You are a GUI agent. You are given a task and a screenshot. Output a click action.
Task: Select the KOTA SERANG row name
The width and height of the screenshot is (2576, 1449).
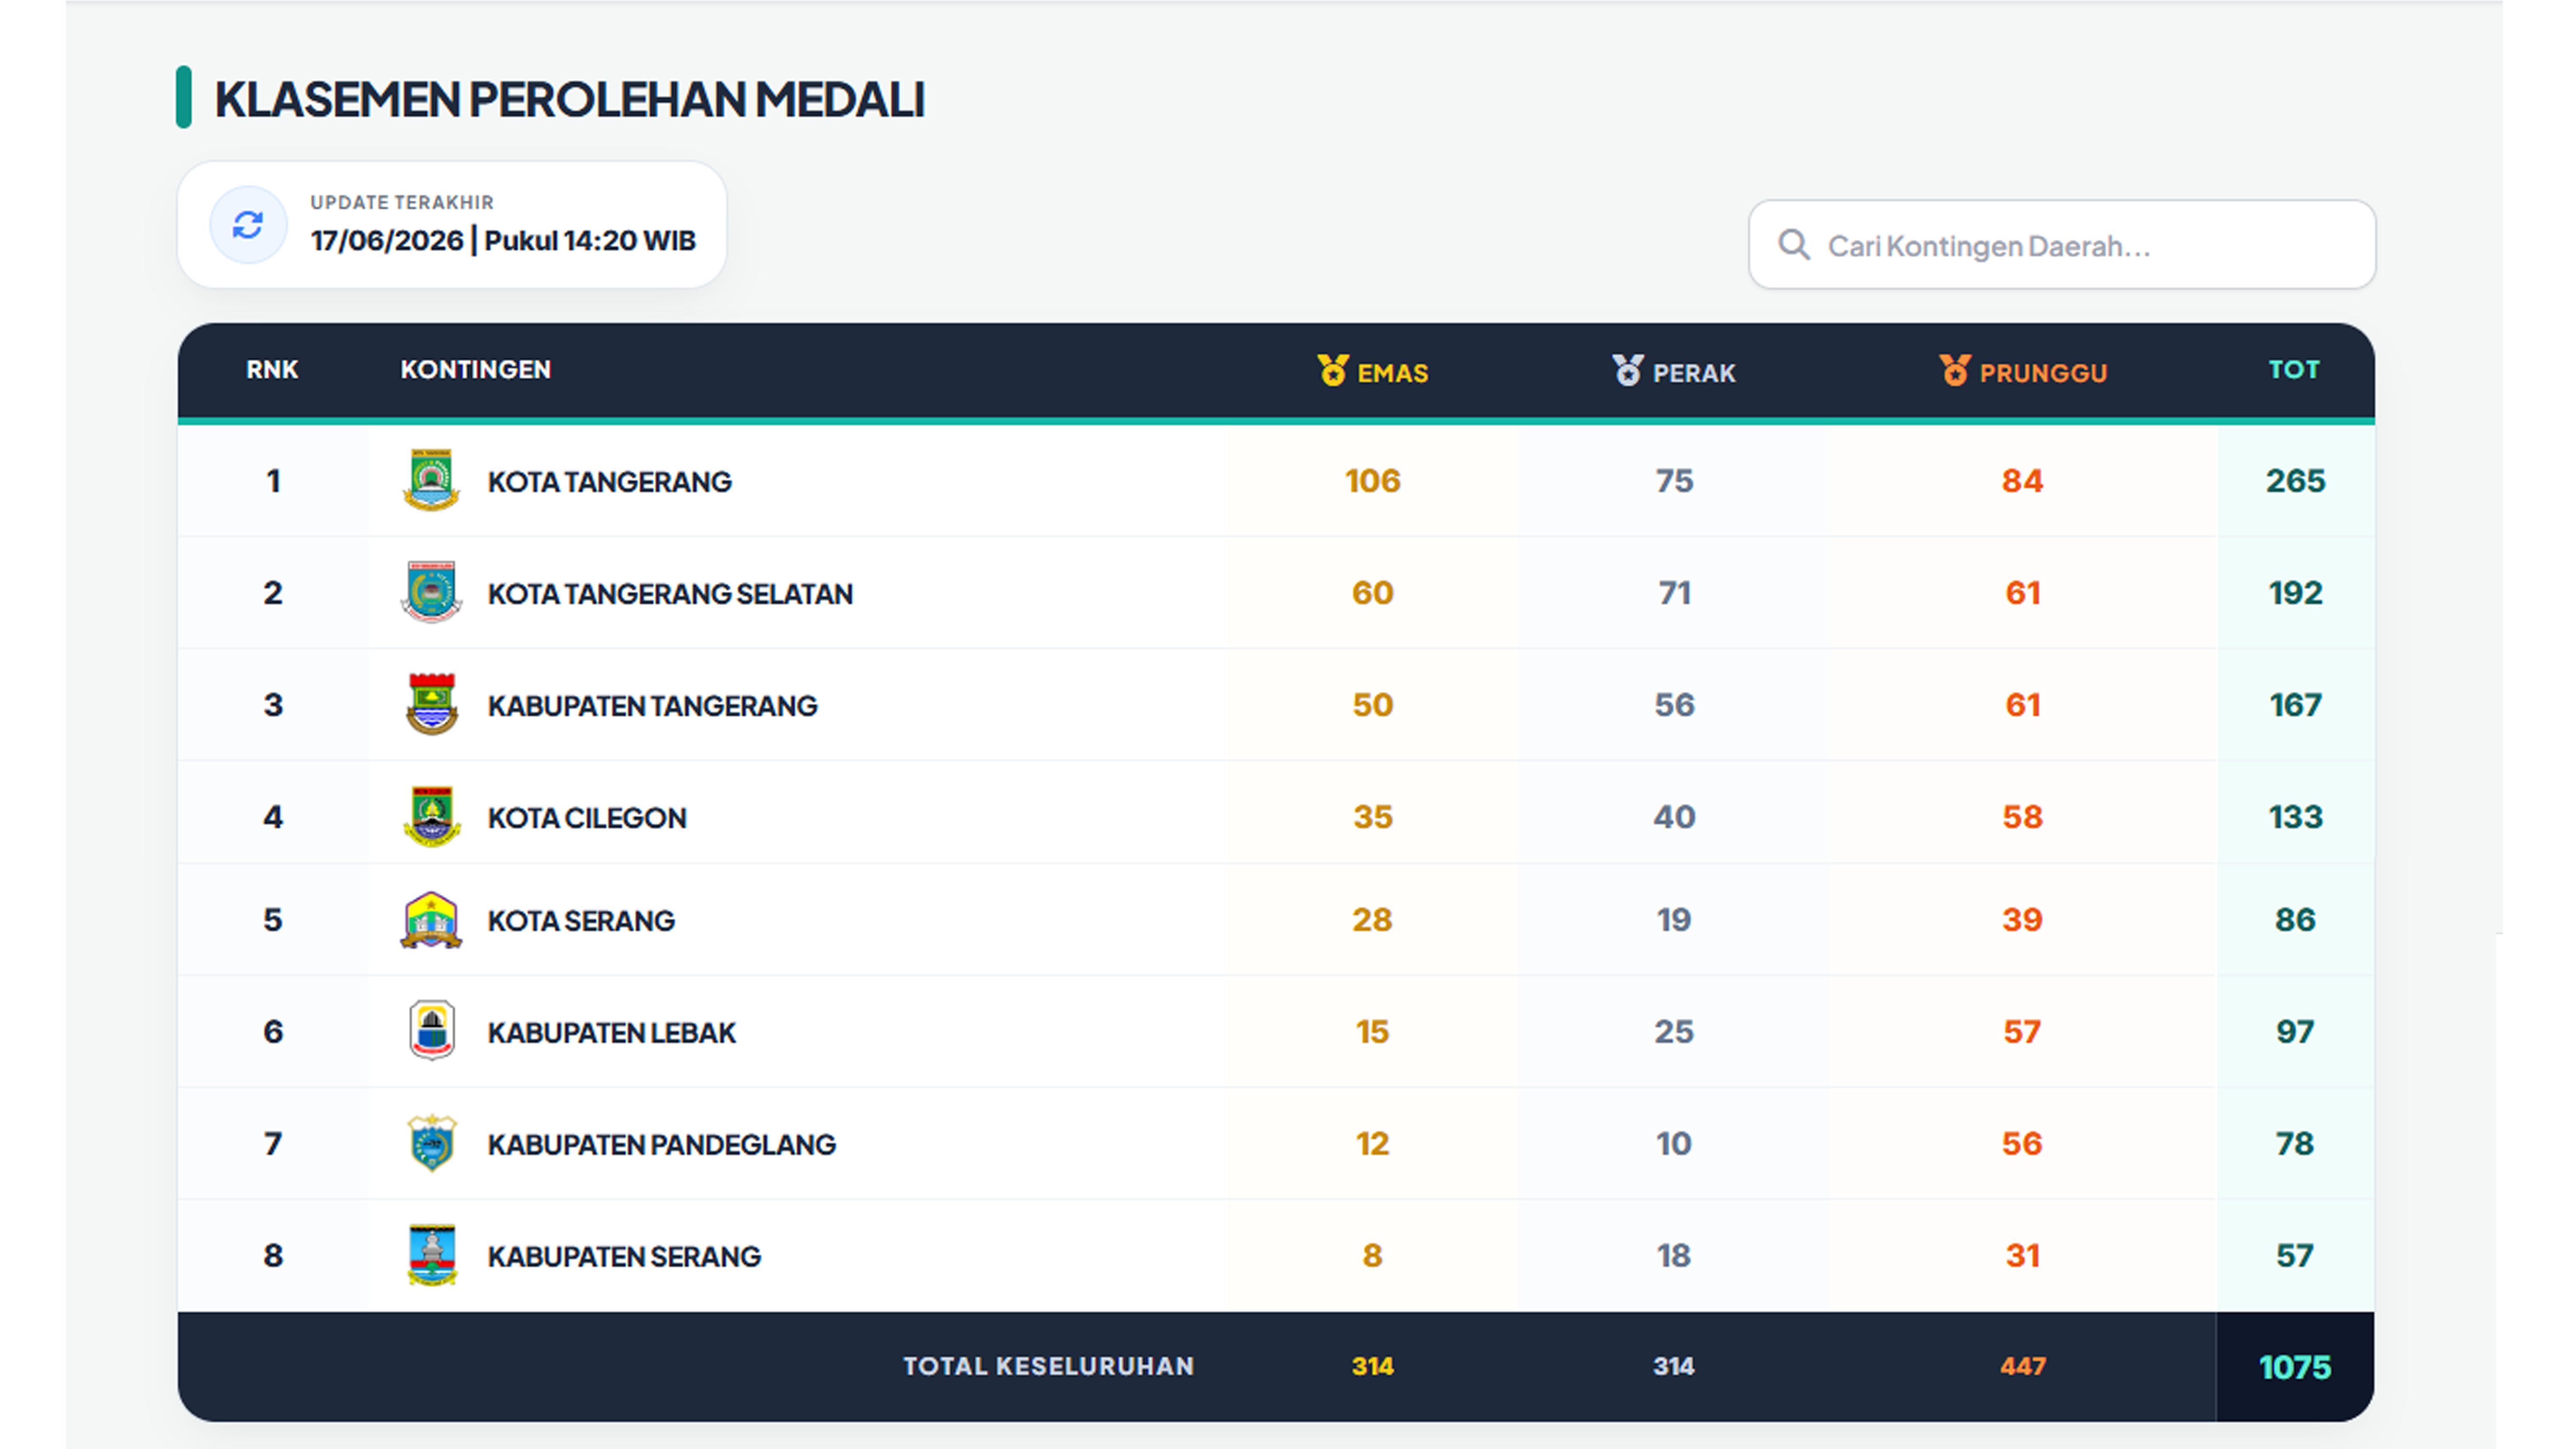pyautogui.click(x=581, y=921)
